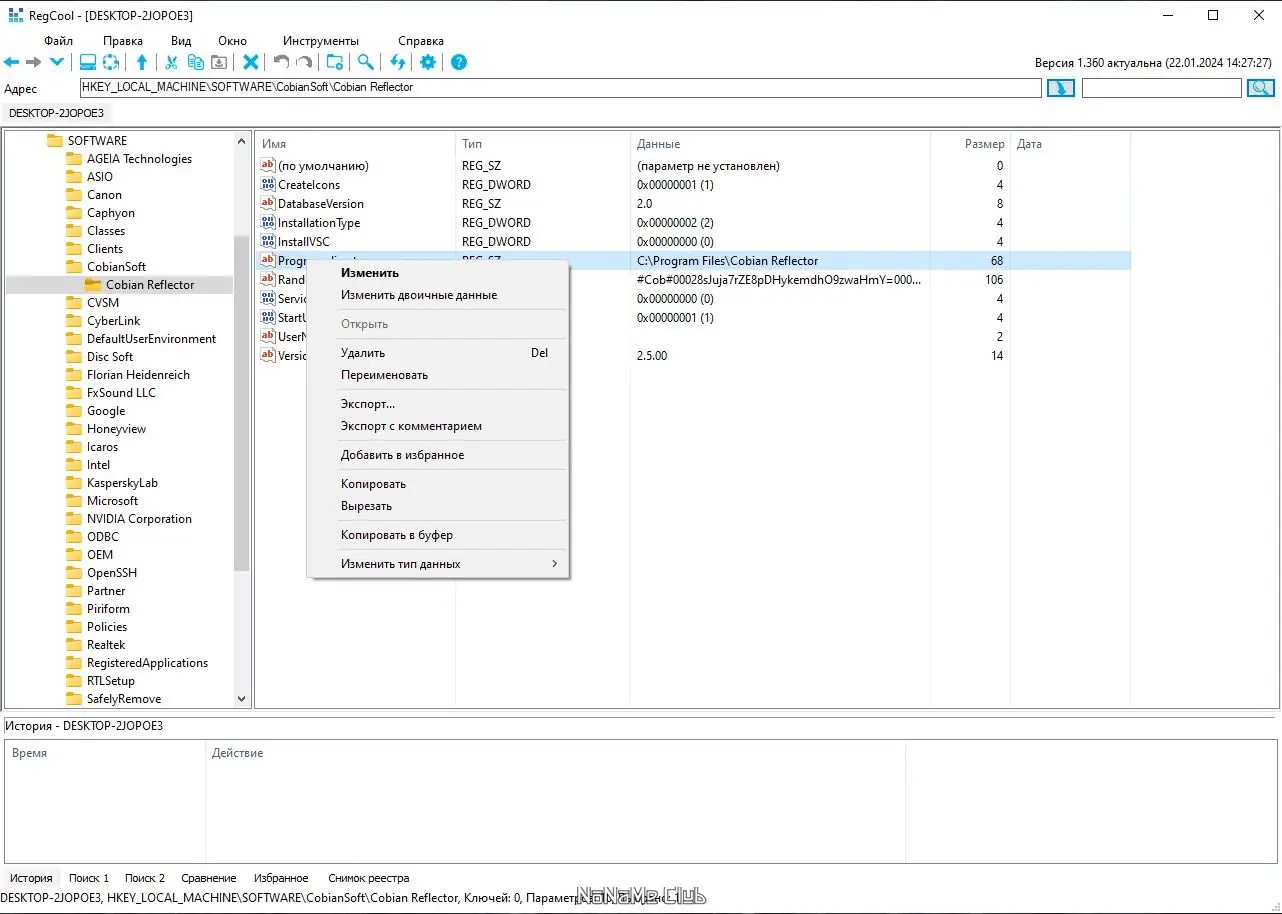Click the scissors (cut) toolbar icon
Screen dimensions: 1282x914
(x=171, y=62)
